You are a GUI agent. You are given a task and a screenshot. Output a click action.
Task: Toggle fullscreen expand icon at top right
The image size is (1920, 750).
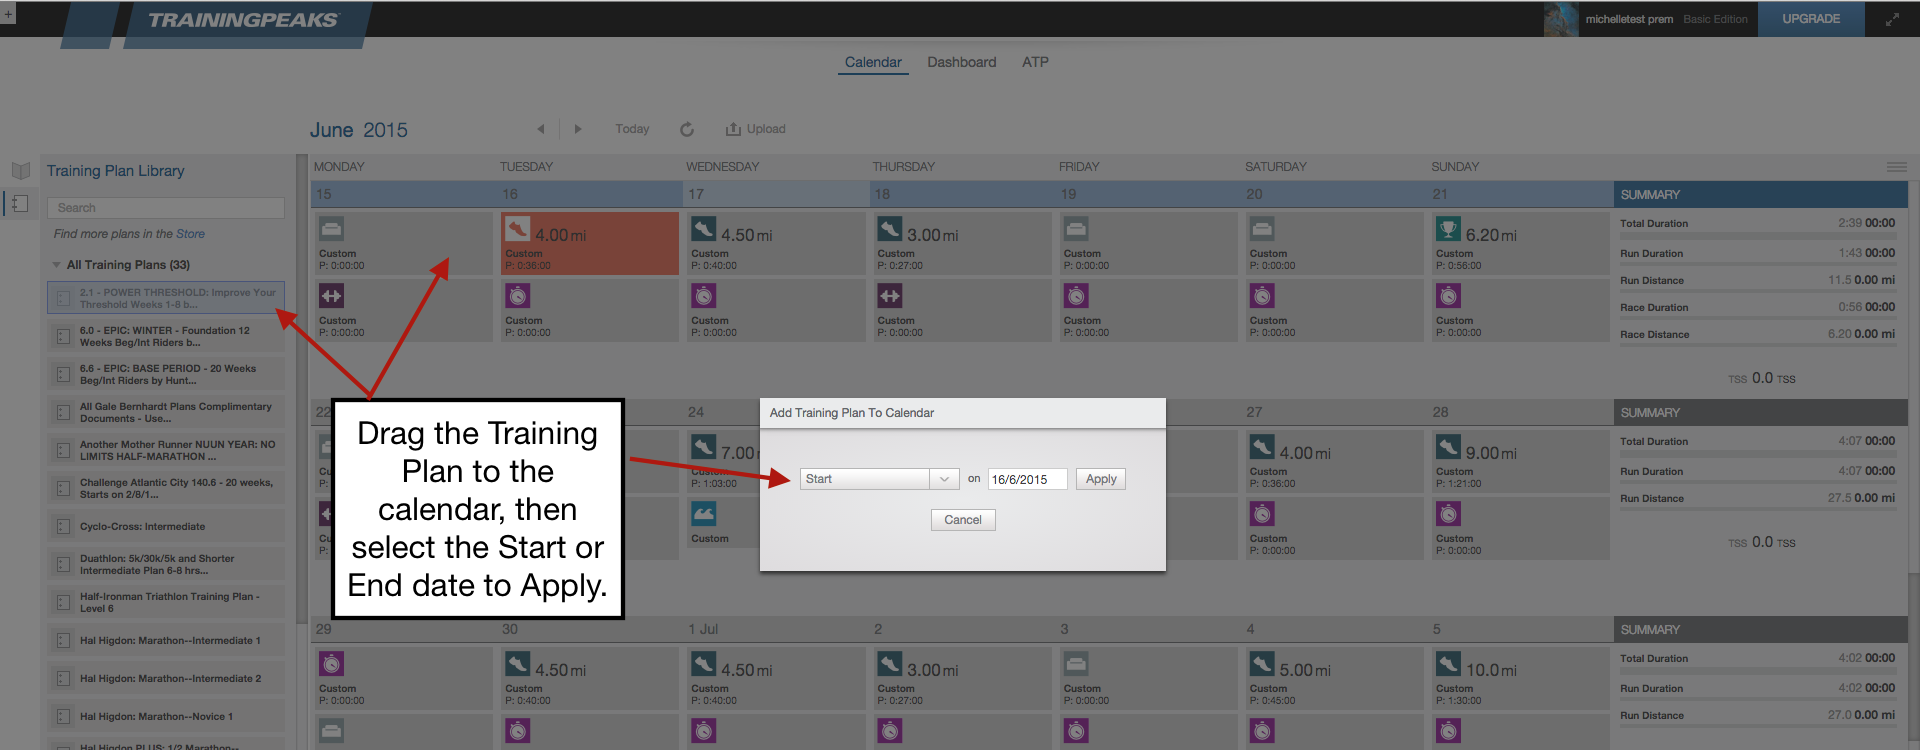click(x=1892, y=19)
